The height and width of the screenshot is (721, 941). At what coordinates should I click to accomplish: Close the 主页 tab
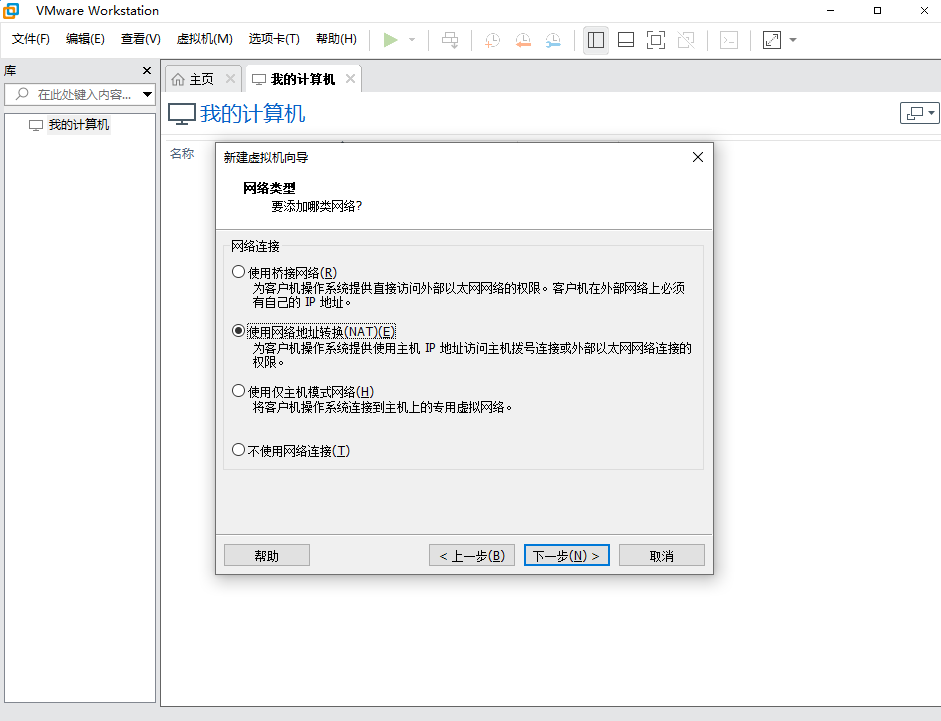click(x=230, y=79)
